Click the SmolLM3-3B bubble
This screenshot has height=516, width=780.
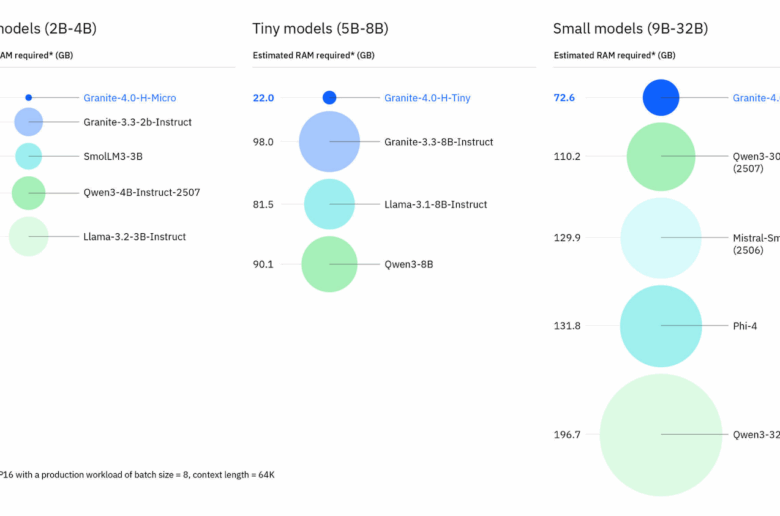tap(29, 156)
